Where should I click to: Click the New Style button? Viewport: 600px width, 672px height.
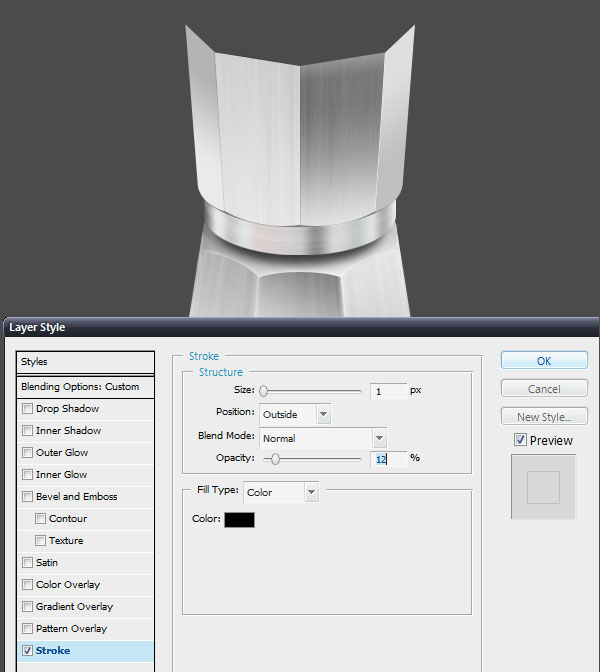click(x=544, y=417)
